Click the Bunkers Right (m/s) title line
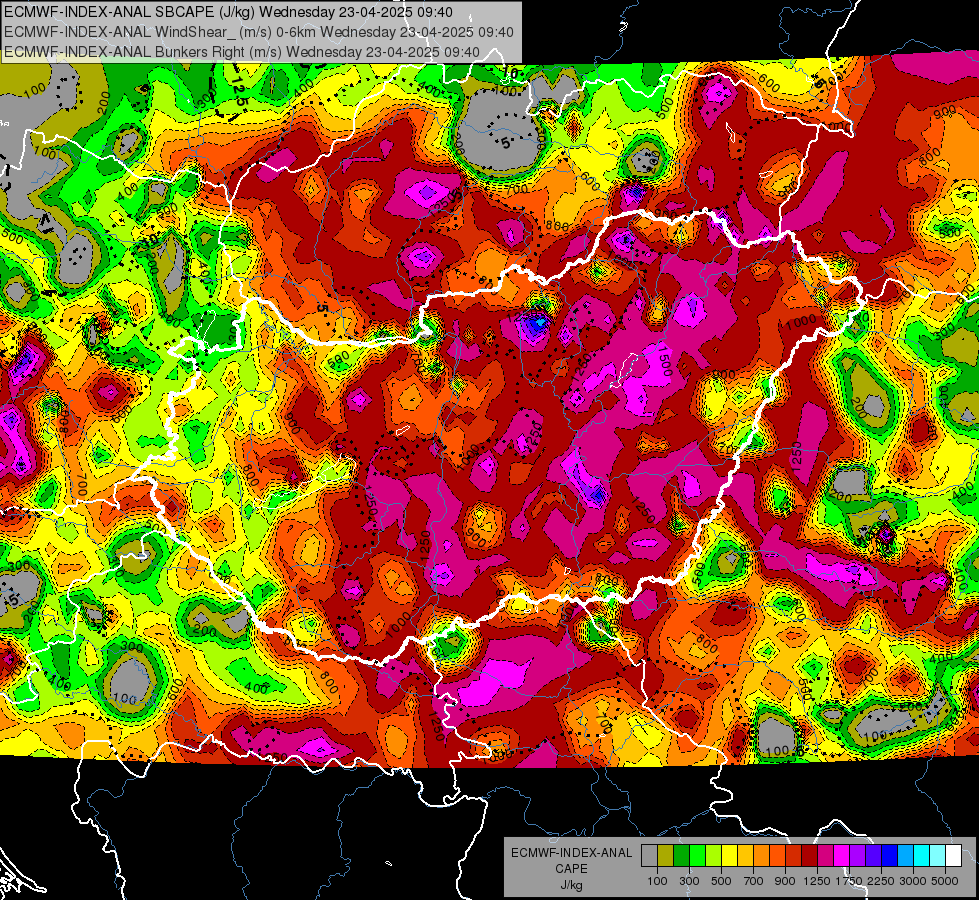 point(242,52)
